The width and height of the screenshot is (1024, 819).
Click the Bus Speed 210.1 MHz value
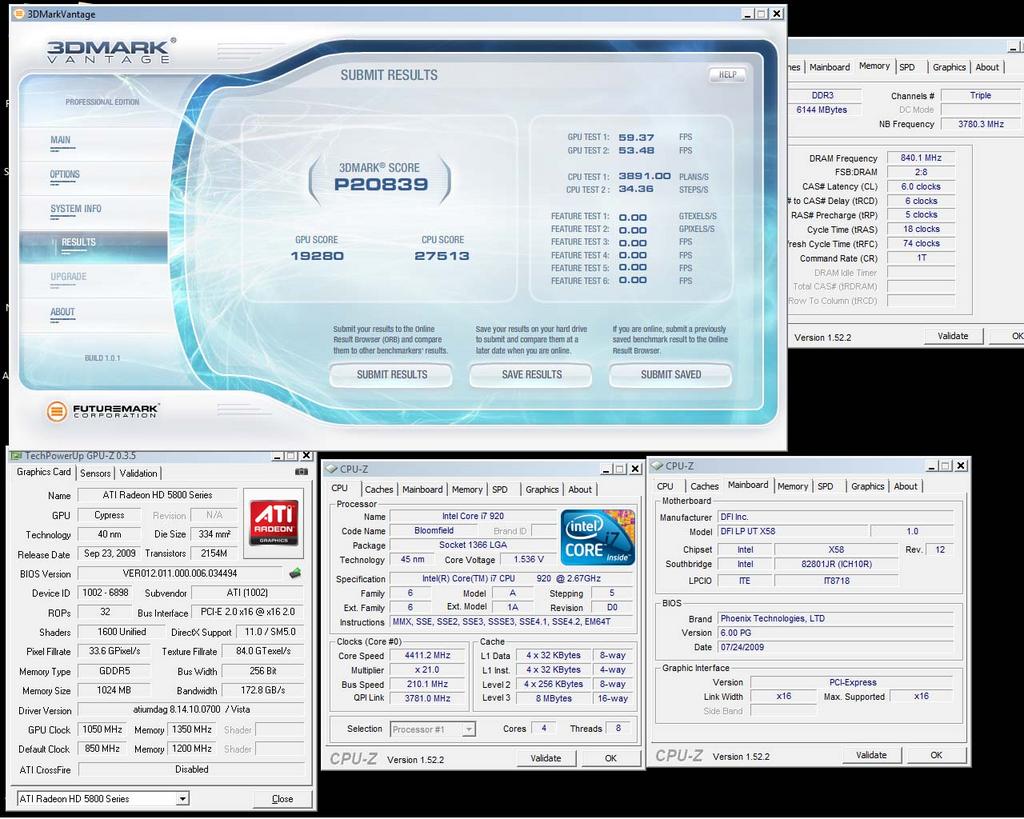(427, 684)
